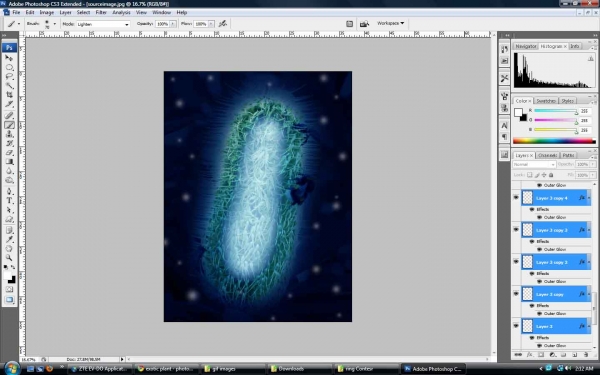Select the Eraser tool

pos(9,153)
